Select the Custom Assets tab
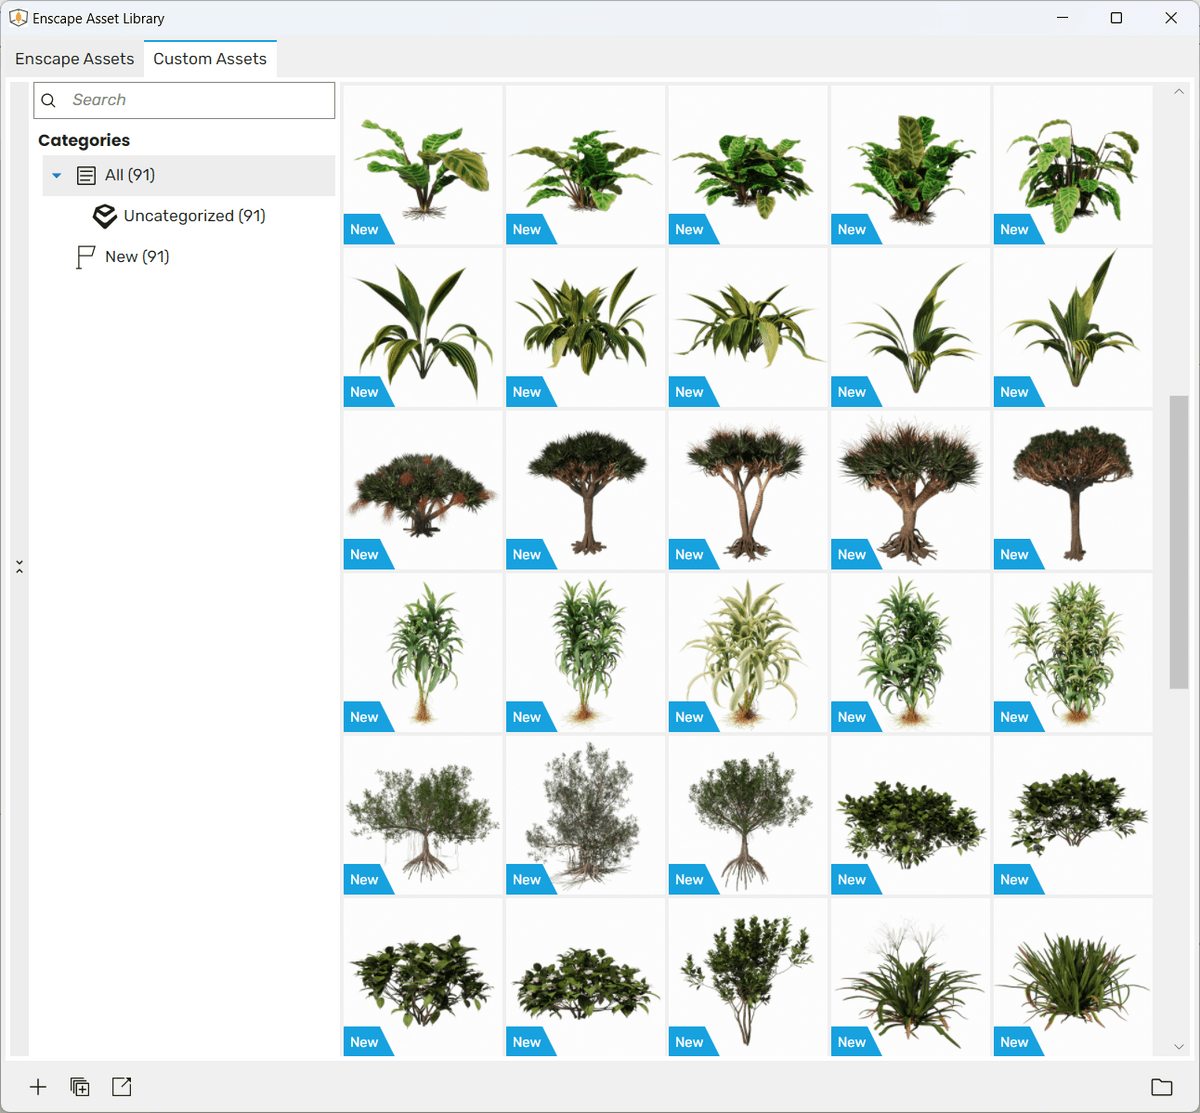The width and height of the screenshot is (1200, 1113). pos(210,59)
